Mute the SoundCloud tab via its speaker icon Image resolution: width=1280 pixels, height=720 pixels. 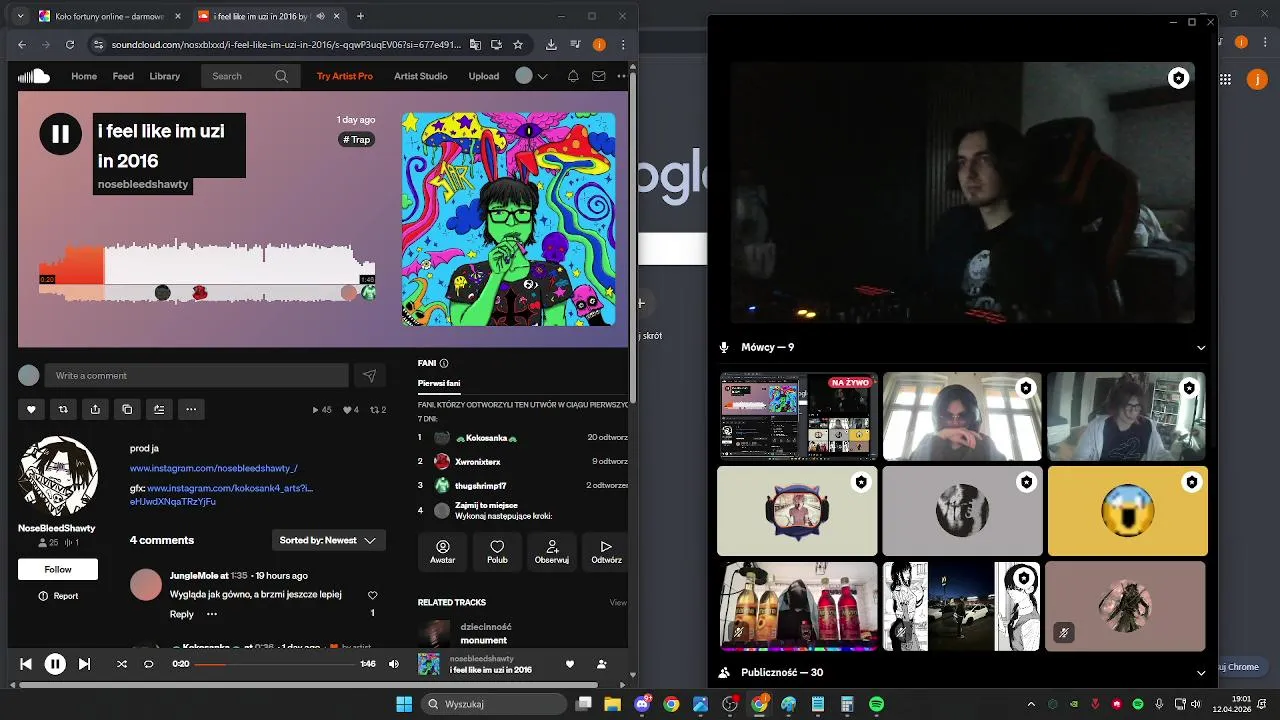coord(320,16)
